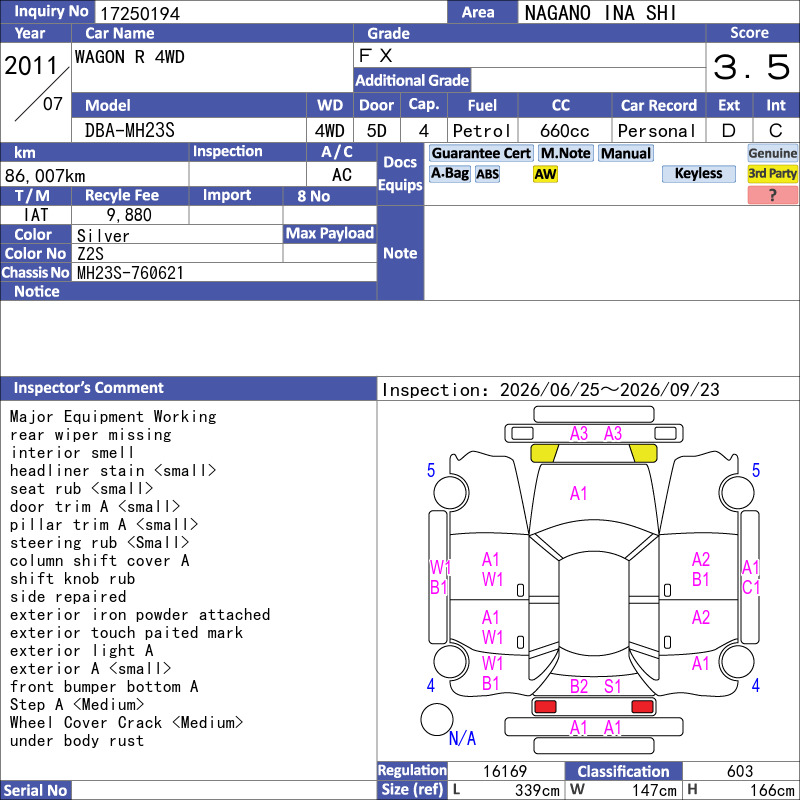Click comment 'exterior iron powder attached'
Image resolution: width=800 pixels, height=800 pixels.
click(x=140, y=615)
